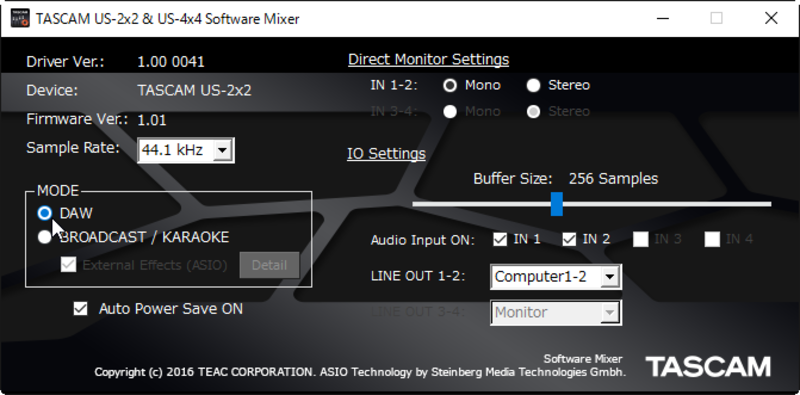Image resolution: width=800 pixels, height=395 pixels.
Task: Toggle the IN 2 audio input checkbox
Action: point(569,239)
